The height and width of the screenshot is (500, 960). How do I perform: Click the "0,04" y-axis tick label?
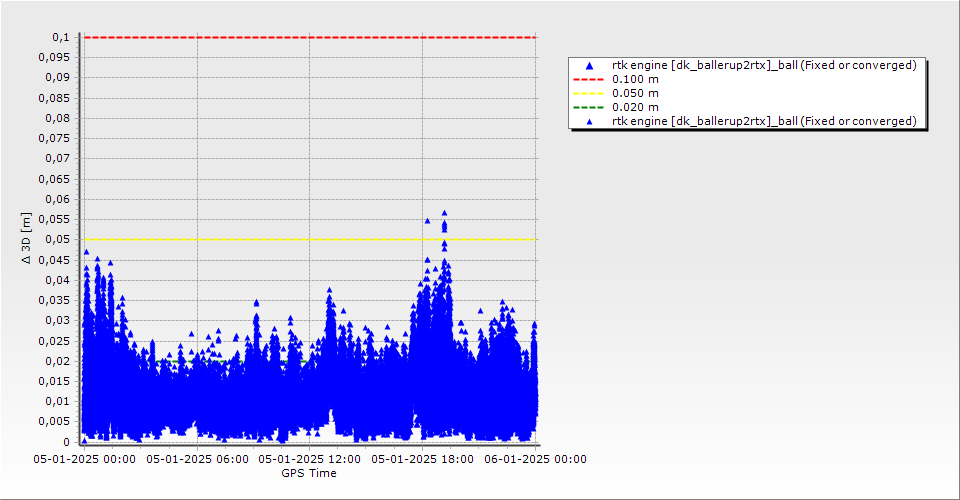pyautogui.click(x=58, y=280)
